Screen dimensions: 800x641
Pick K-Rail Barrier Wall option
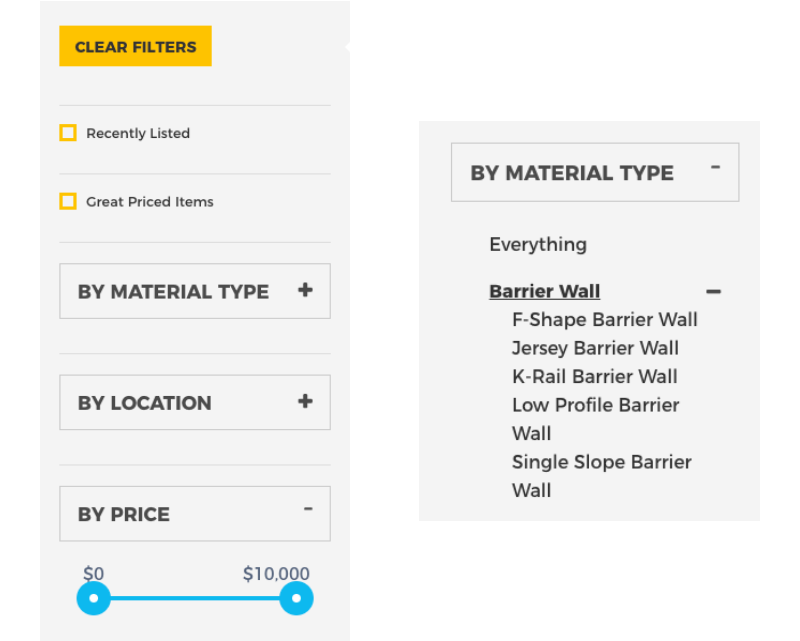pos(595,377)
